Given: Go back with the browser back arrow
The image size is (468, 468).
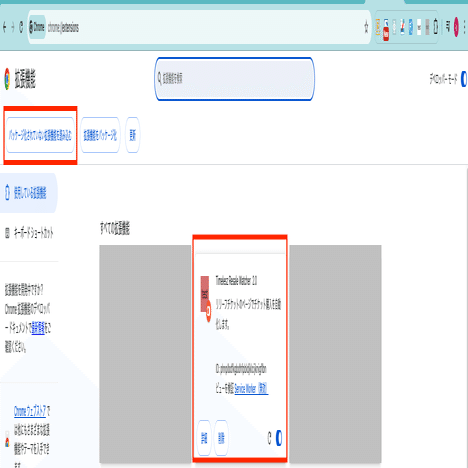Looking at the screenshot, I should (x=4, y=27).
